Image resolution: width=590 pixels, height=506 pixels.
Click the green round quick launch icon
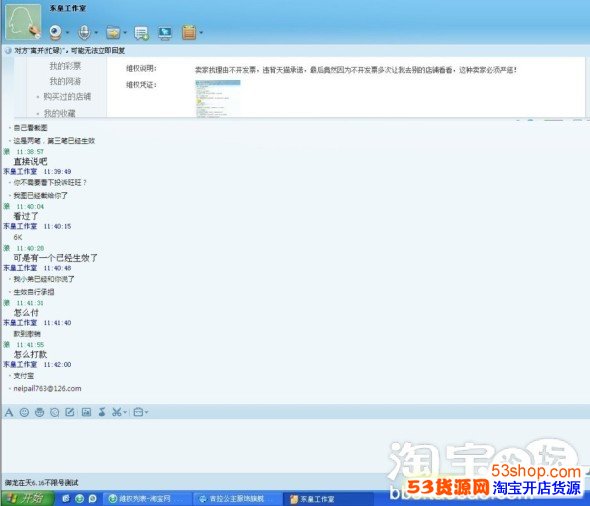[x=79, y=499]
